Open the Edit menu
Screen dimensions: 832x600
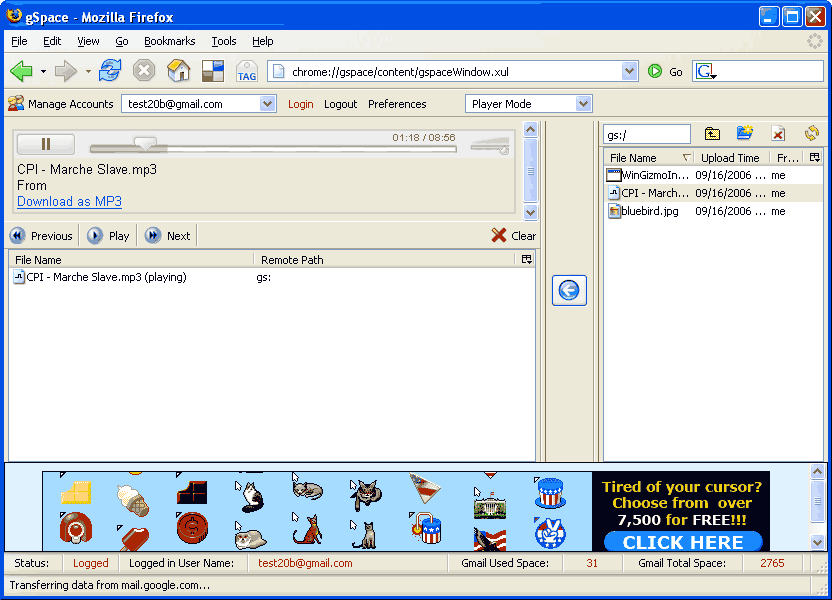(x=52, y=41)
